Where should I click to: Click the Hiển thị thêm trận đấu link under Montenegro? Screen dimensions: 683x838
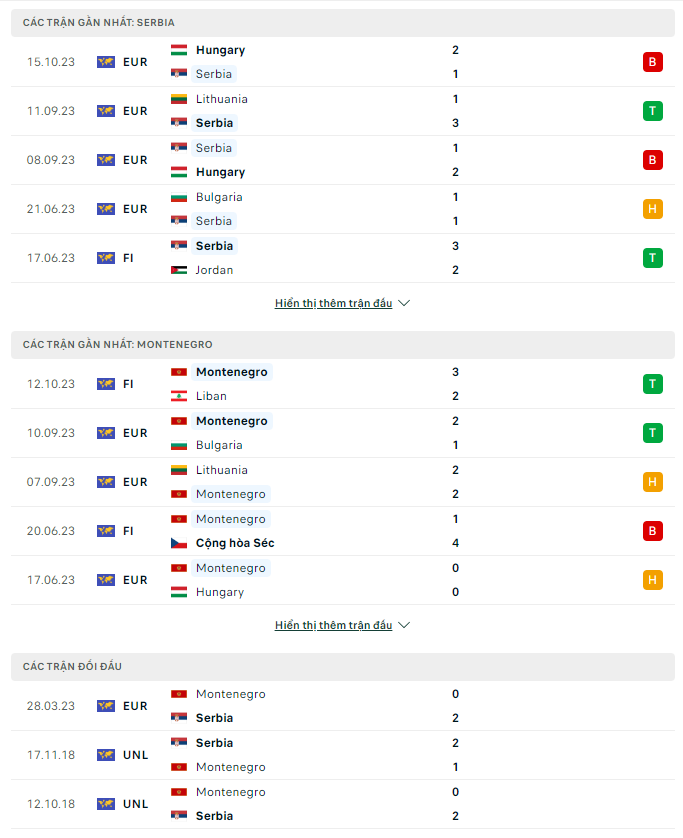[x=333, y=625]
